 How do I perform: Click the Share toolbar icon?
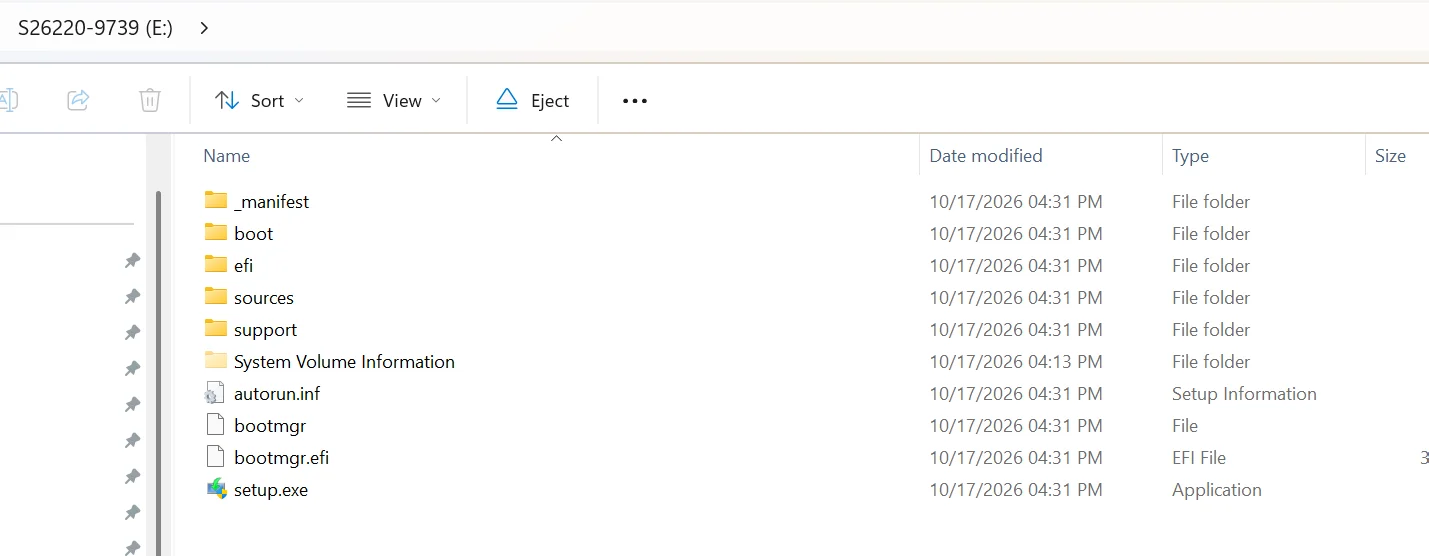[x=78, y=100]
